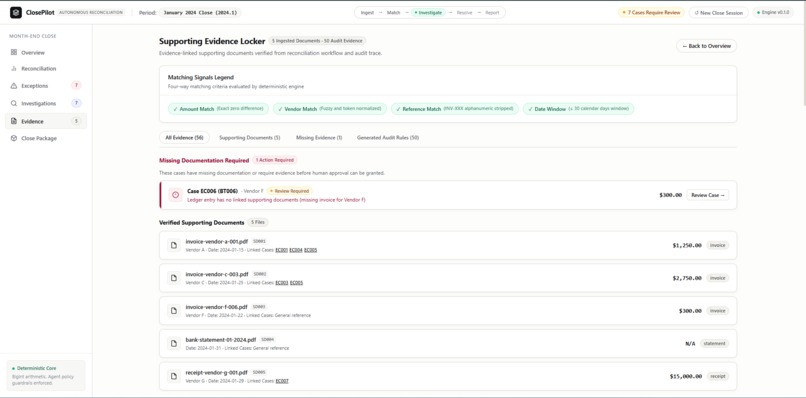Screen dimensions: 806x398
Task: Switch to Missing Evidence (1) tab
Action: (319, 138)
